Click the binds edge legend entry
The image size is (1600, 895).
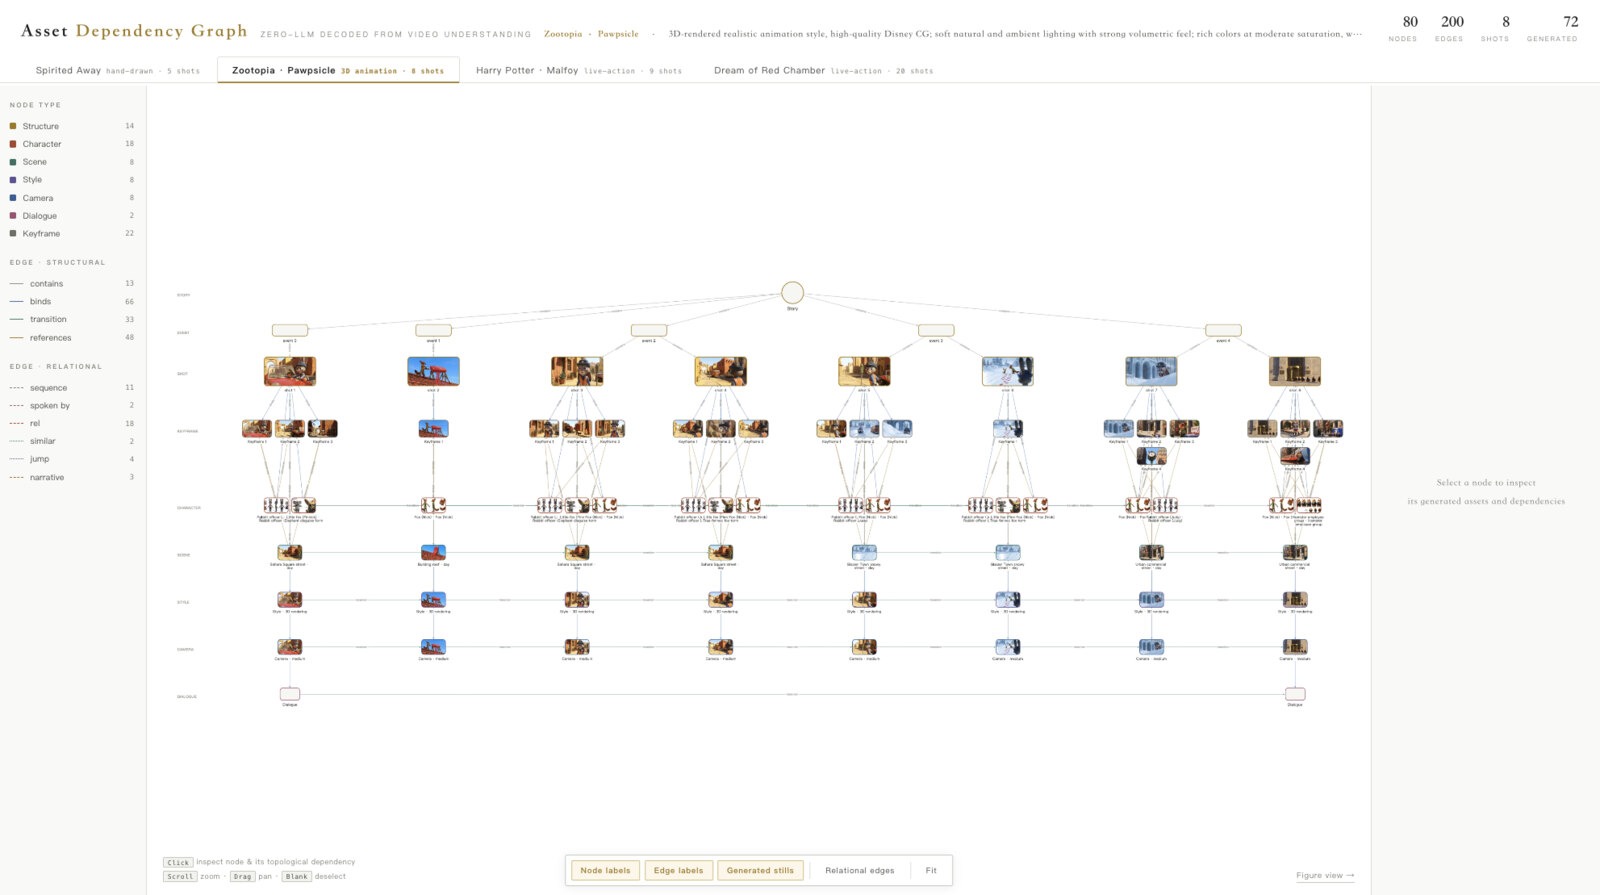(x=71, y=302)
